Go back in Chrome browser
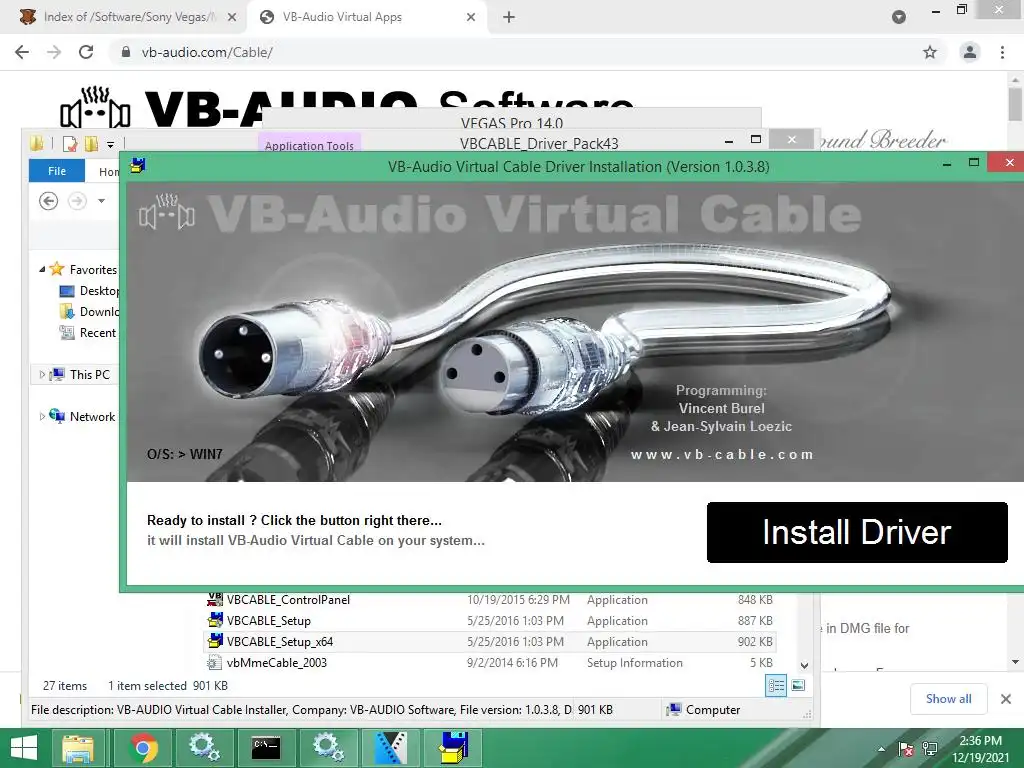Image resolution: width=1024 pixels, height=768 pixels. coord(22,52)
